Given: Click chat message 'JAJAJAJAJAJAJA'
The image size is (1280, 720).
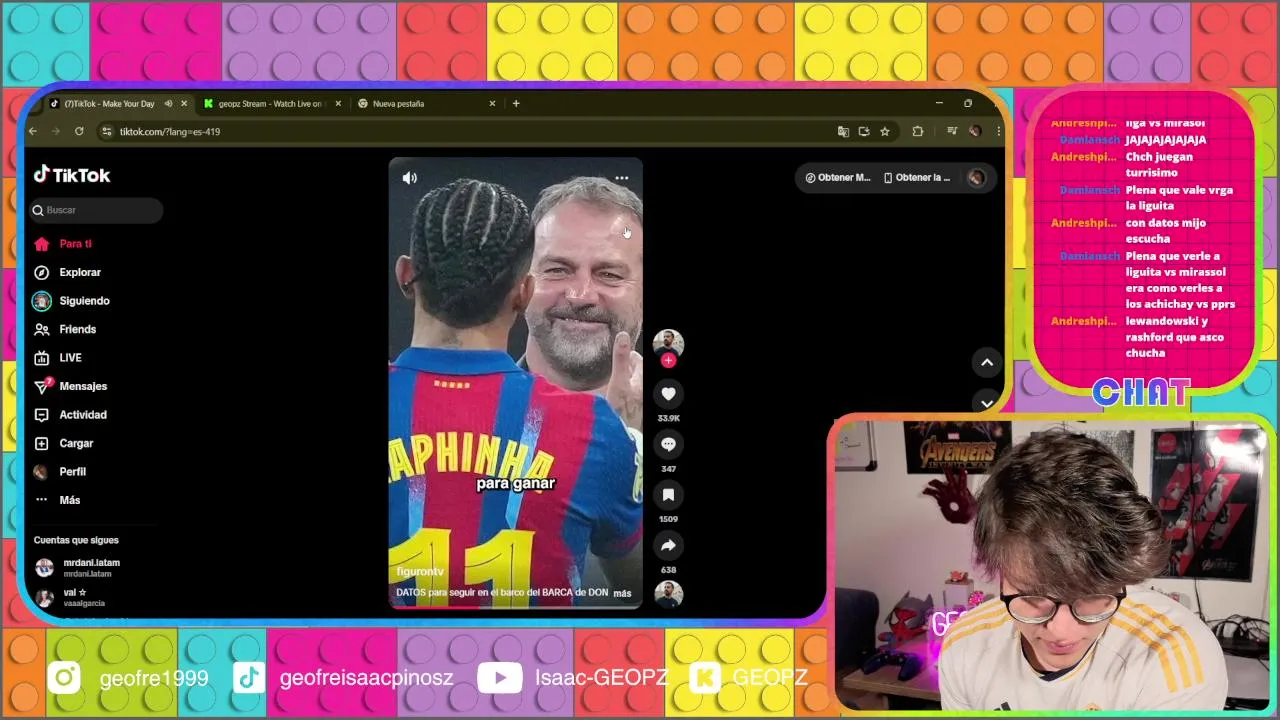Looking at the screenshot, I should coord(1165,140).
